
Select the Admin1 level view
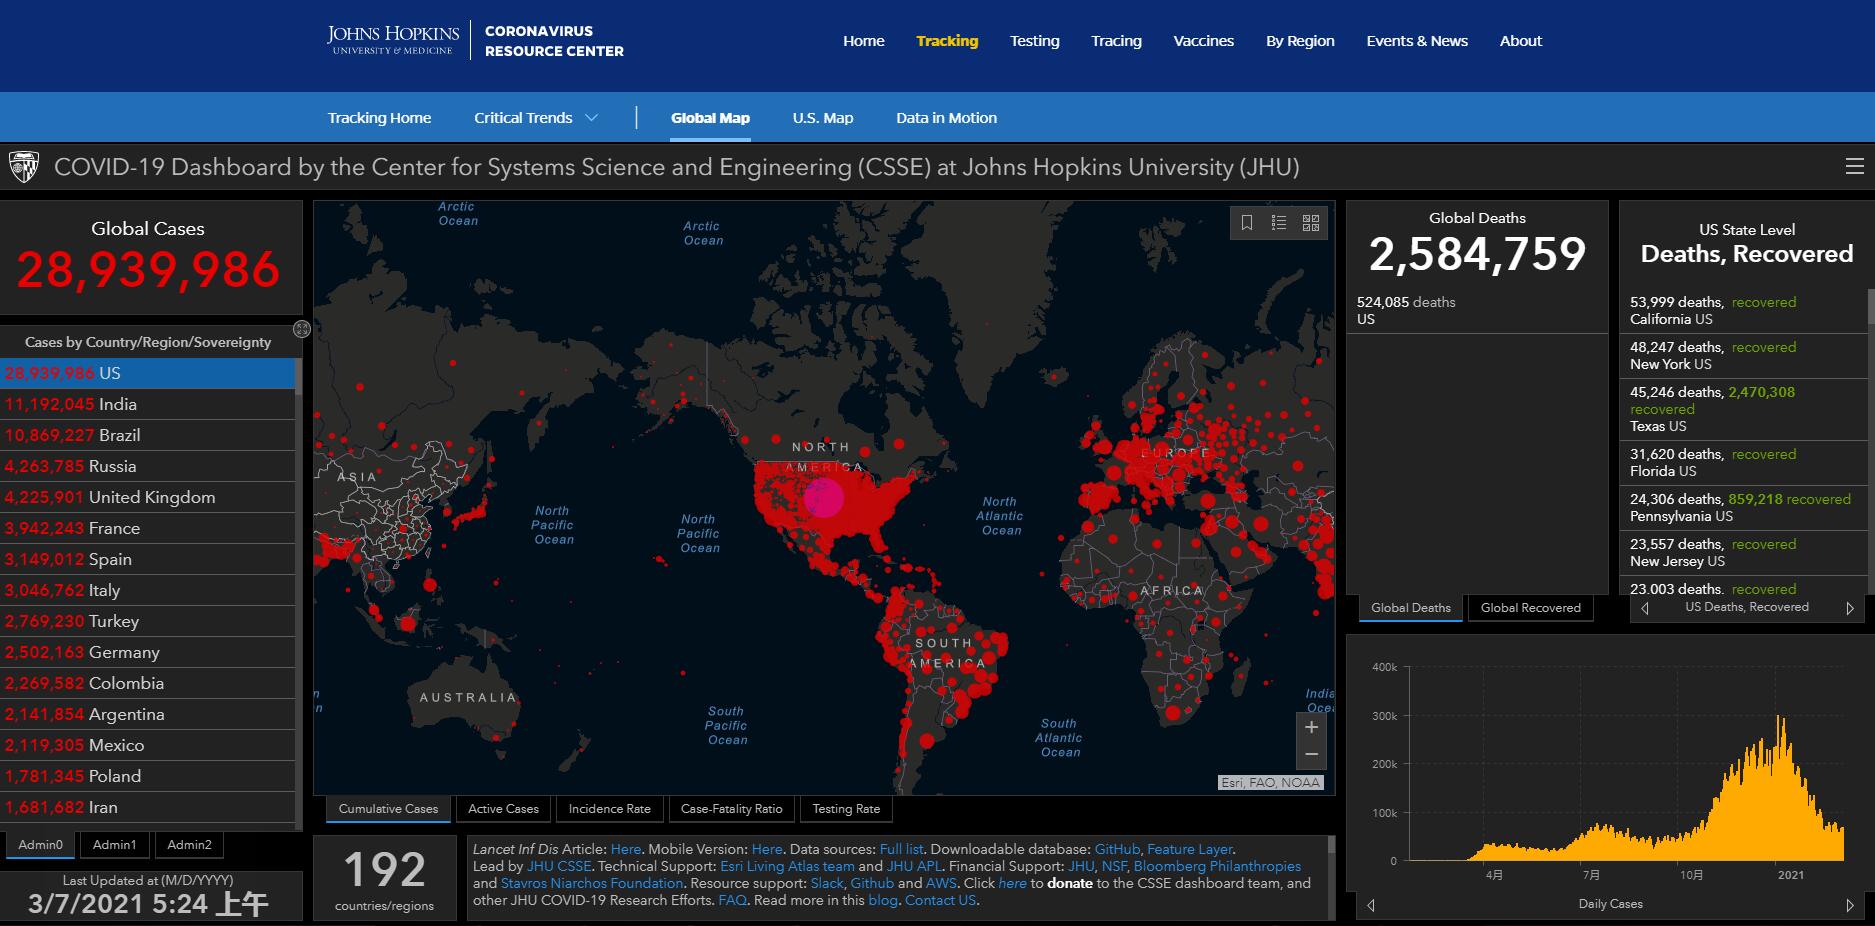114,845
